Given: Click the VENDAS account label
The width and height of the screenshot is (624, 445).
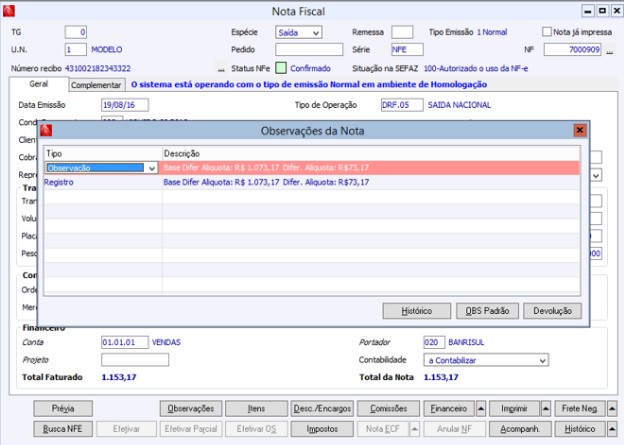Looking at the screenshot, I should click(x=166, y=342).
